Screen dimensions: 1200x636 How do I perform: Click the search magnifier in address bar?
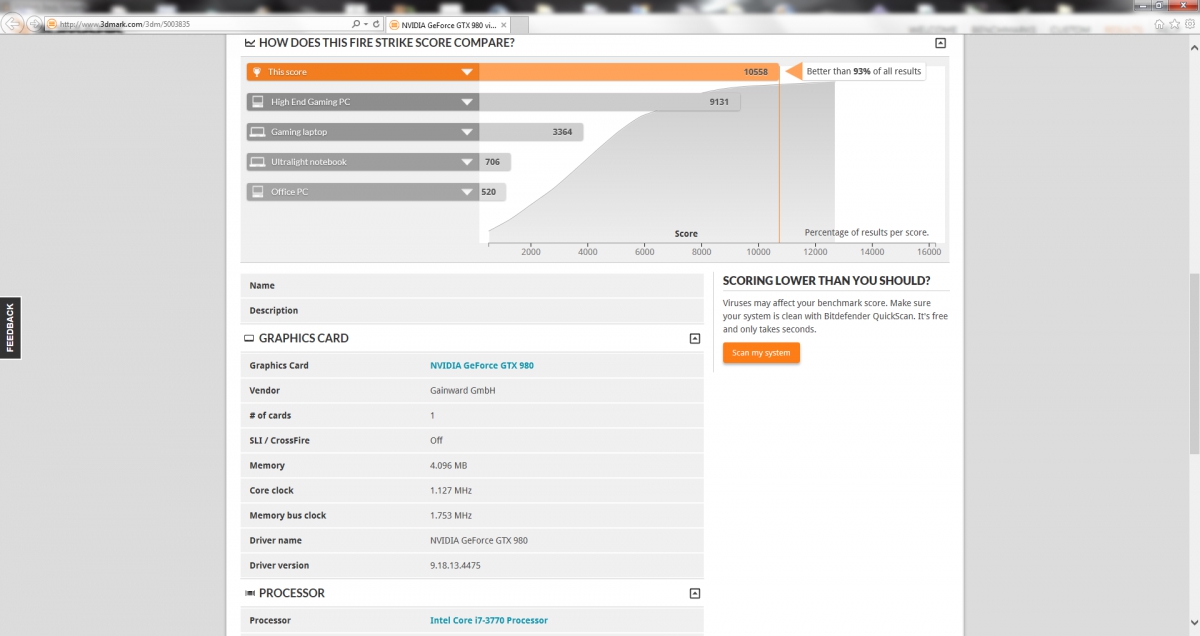356,23
